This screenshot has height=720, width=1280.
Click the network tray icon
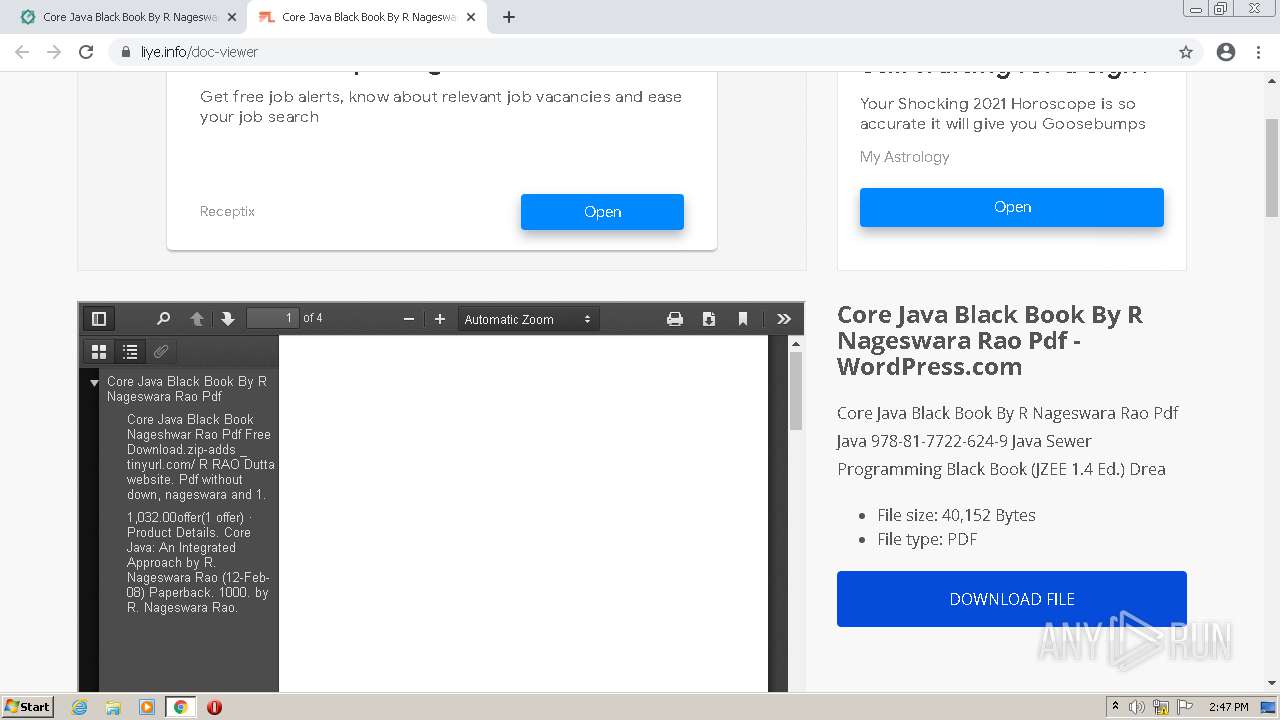pos(1161,707)
